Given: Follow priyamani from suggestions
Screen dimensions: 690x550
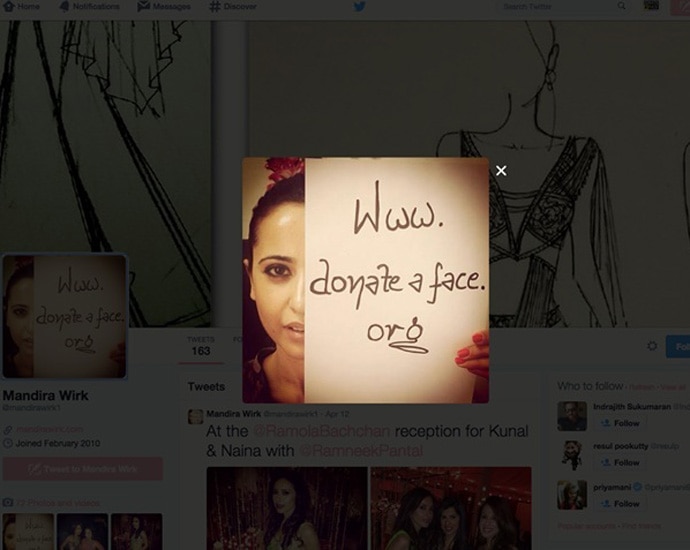Looking at the screenshot, I should [x=620, y=503].
